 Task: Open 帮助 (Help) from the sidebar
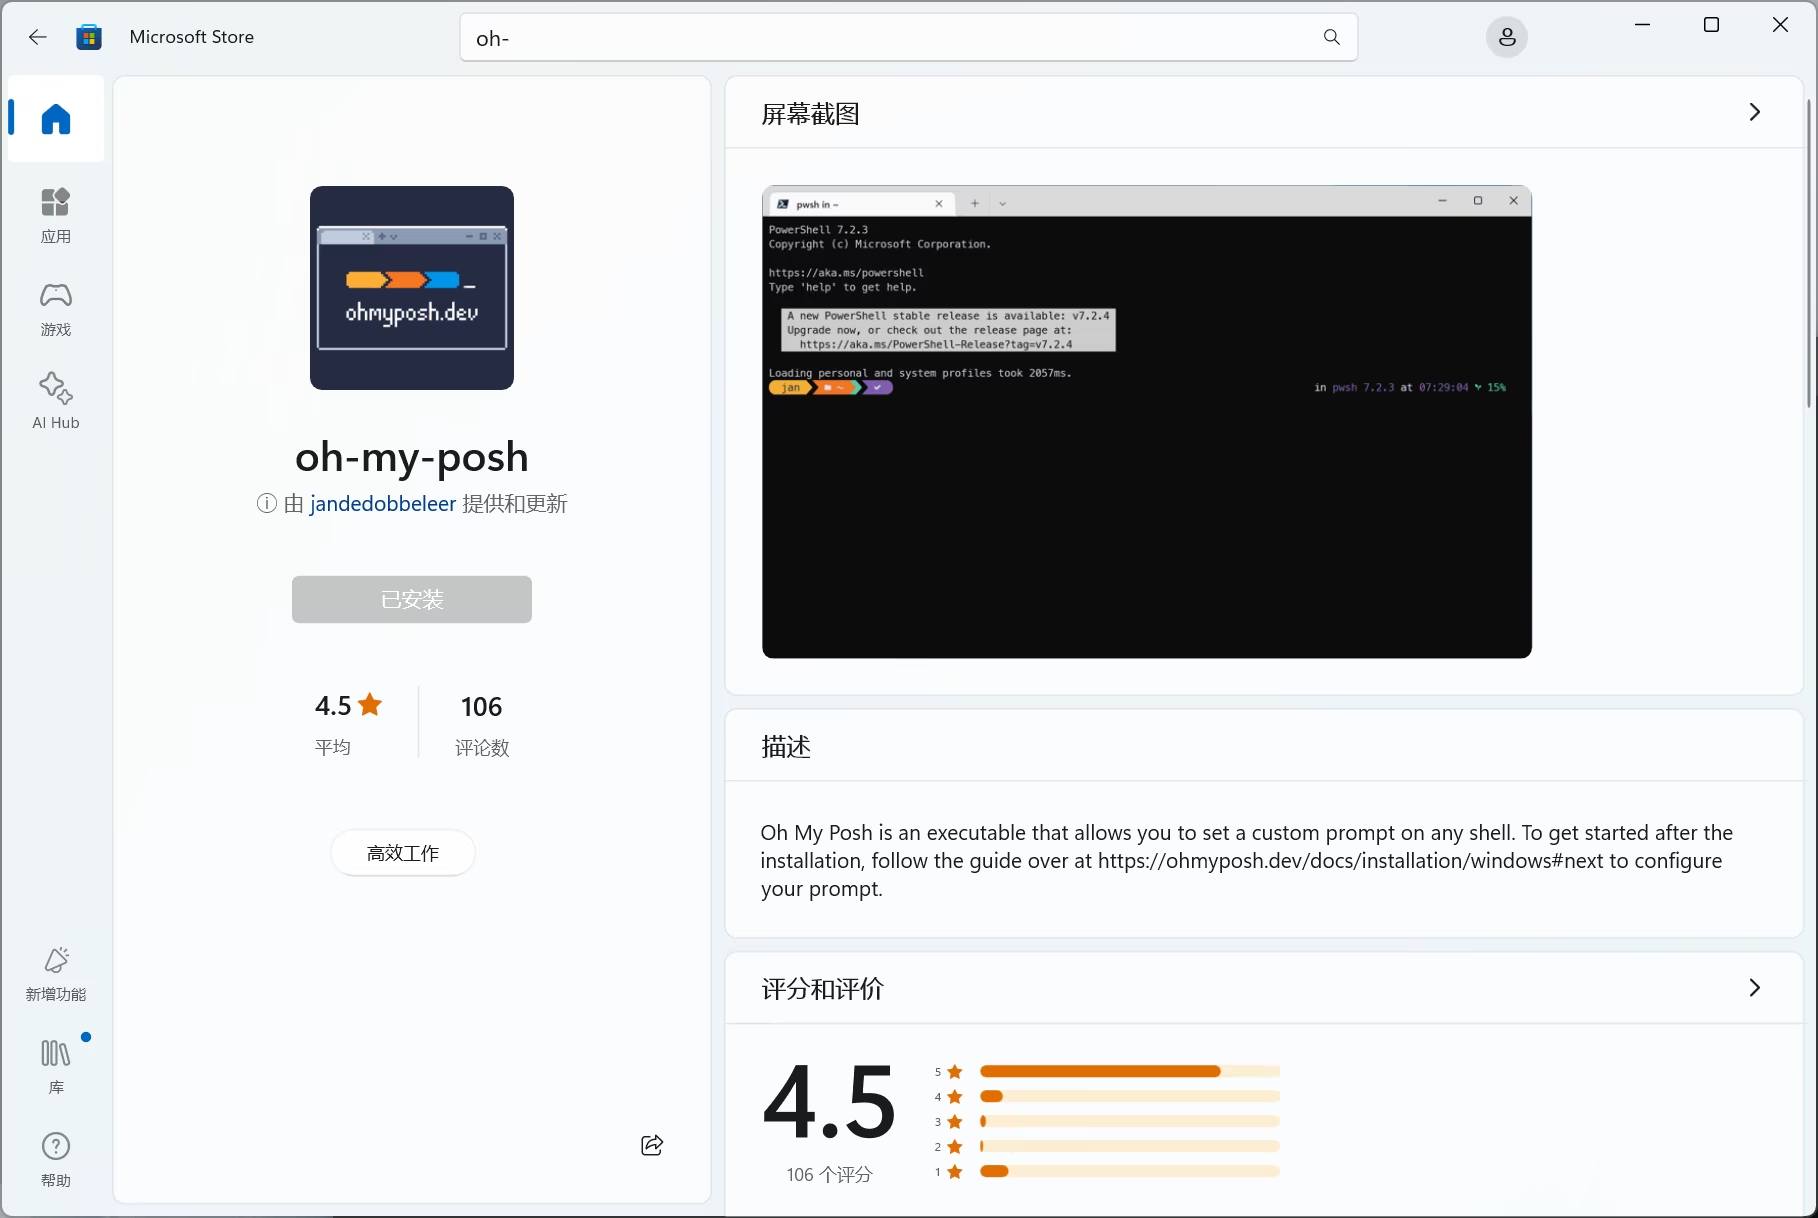click(x=55, y=1157)
